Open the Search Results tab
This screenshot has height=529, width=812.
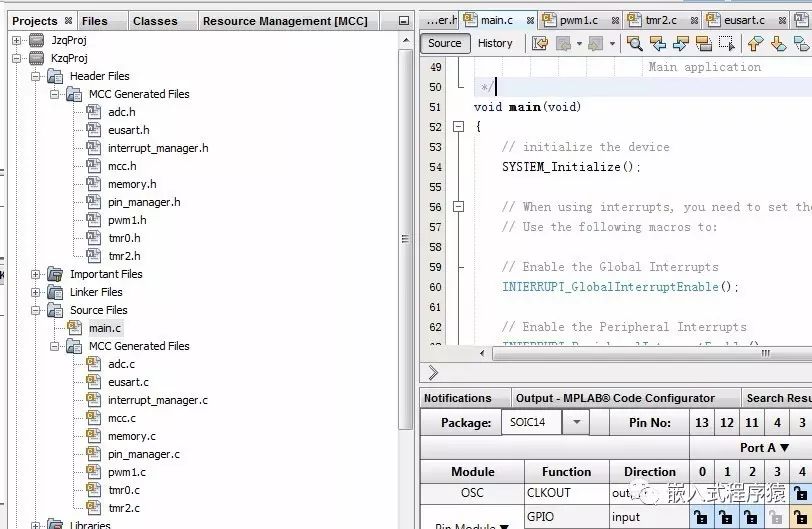pos(778,398)
